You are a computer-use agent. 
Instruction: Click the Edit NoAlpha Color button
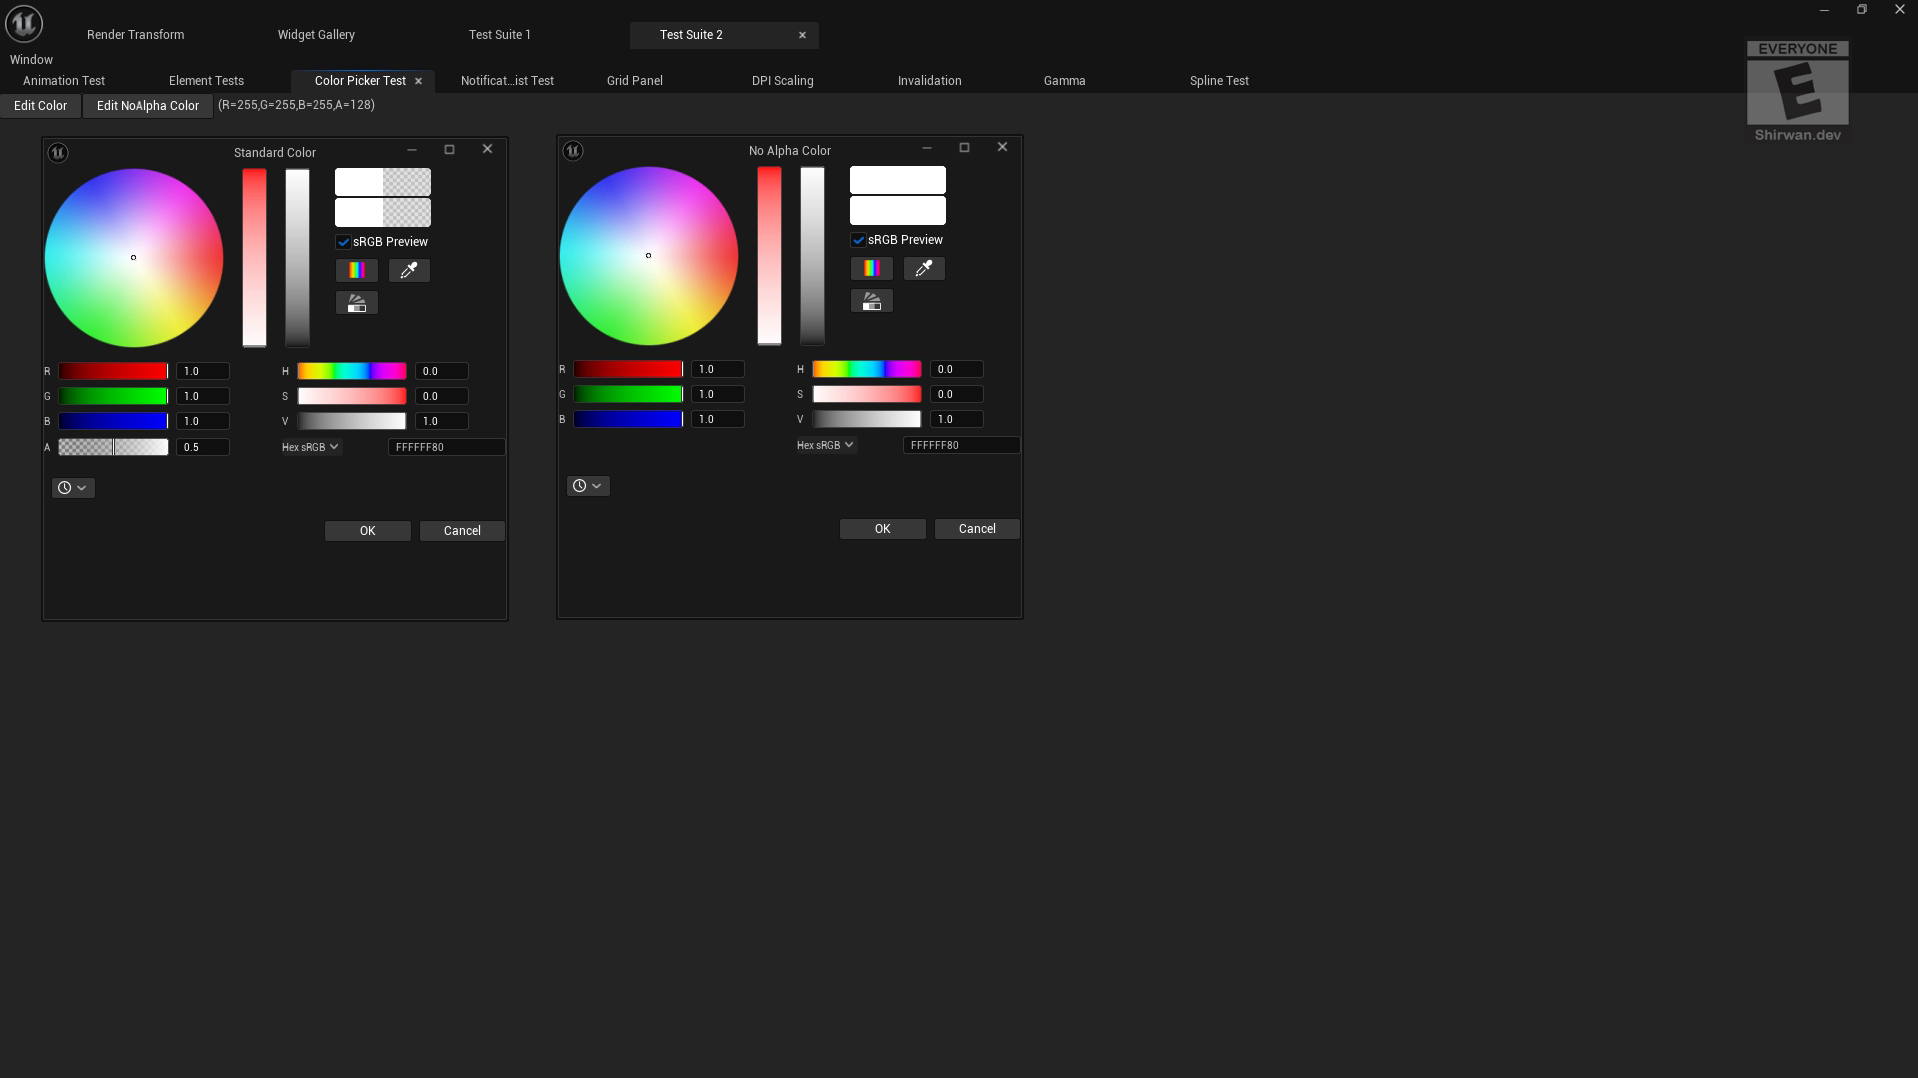point(148,106)
